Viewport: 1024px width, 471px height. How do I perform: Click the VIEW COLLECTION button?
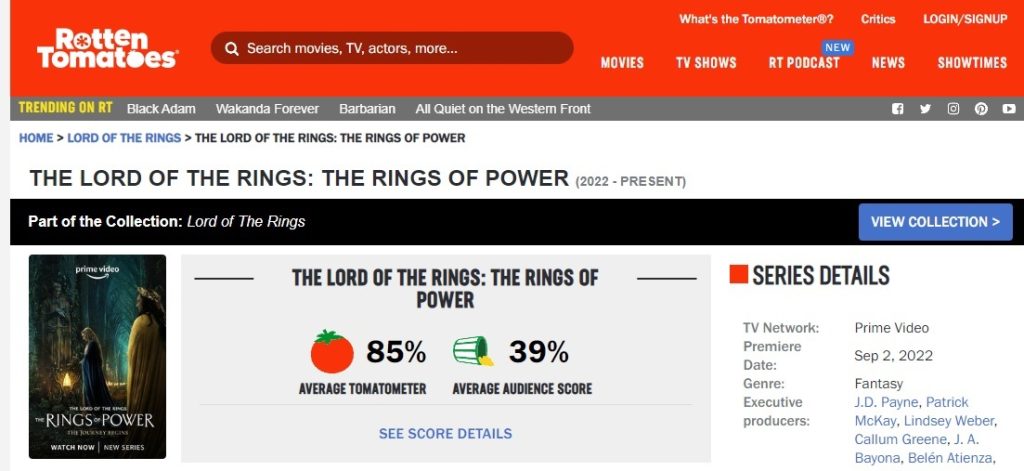935,221
